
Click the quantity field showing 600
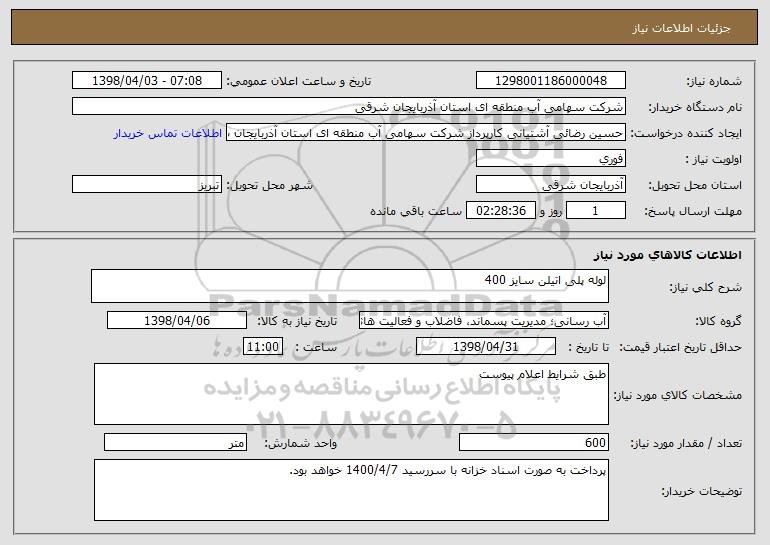534,442
